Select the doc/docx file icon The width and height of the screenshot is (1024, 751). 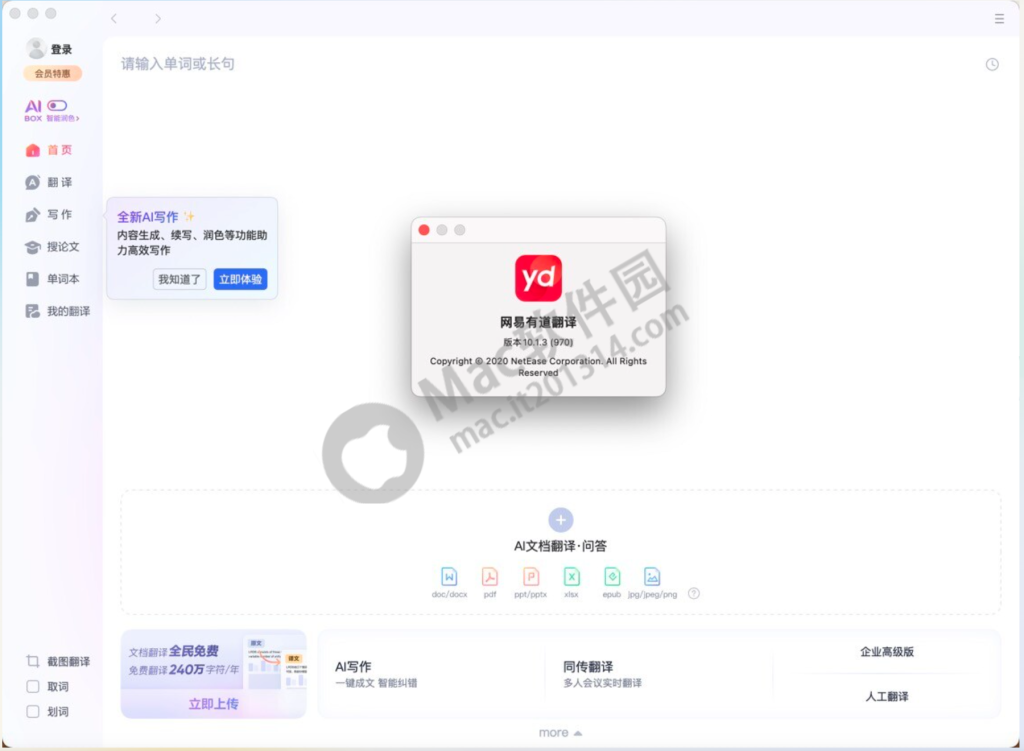click(x=449, y=577)
